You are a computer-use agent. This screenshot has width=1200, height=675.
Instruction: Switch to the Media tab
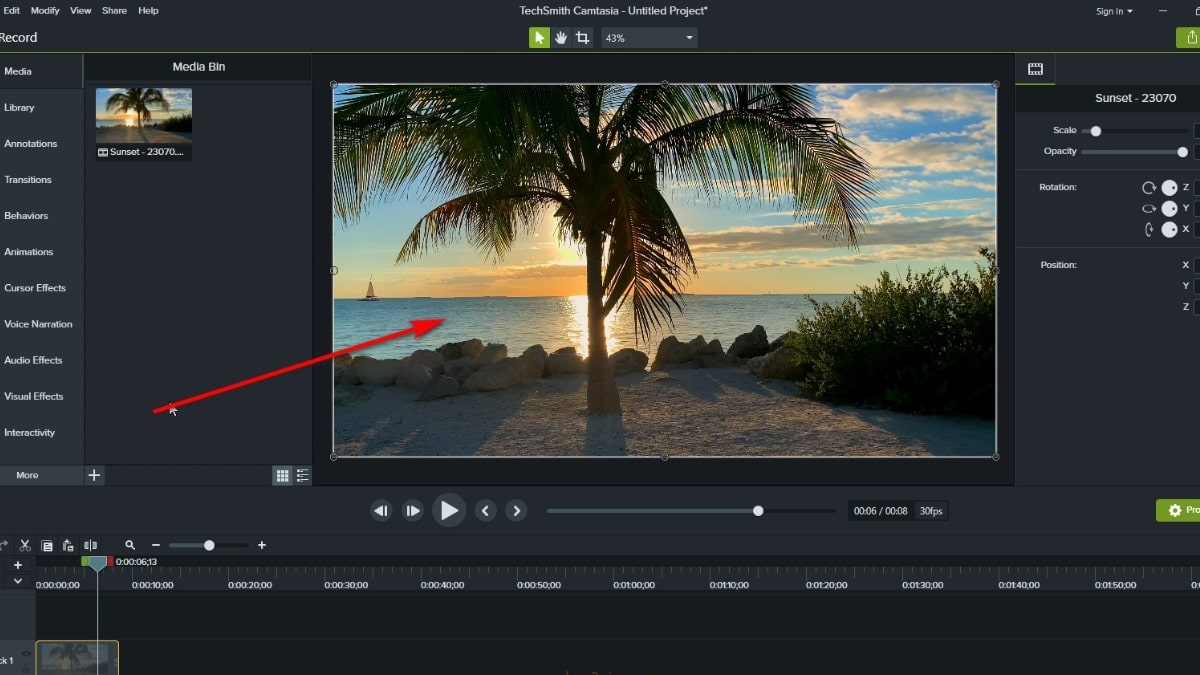[41, 72]
